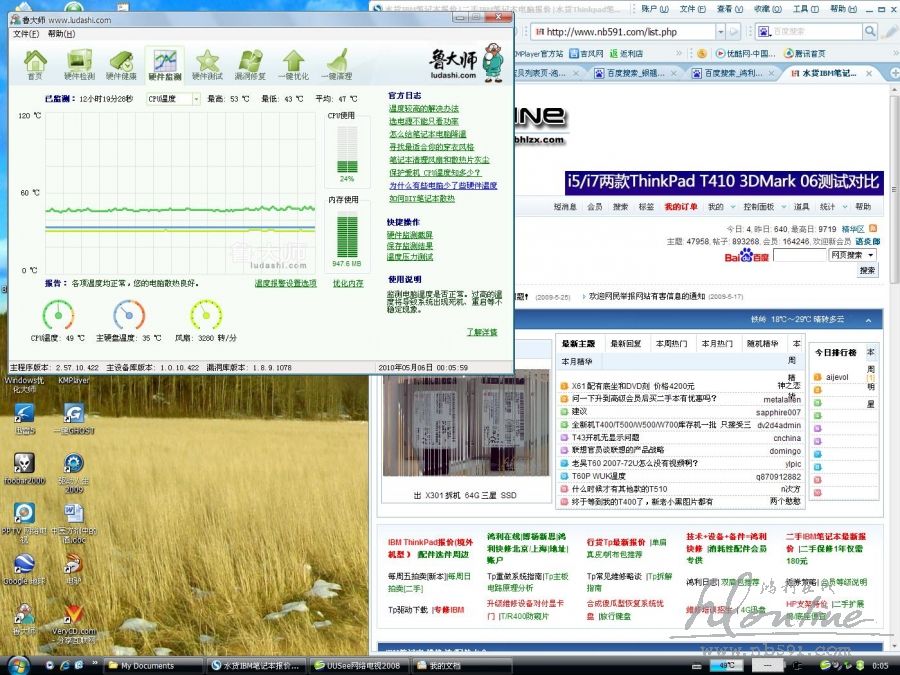Open the 漏洞修复 vulnerability repair icon
This screenshot has width=900, height=675.
click(250, 64)
